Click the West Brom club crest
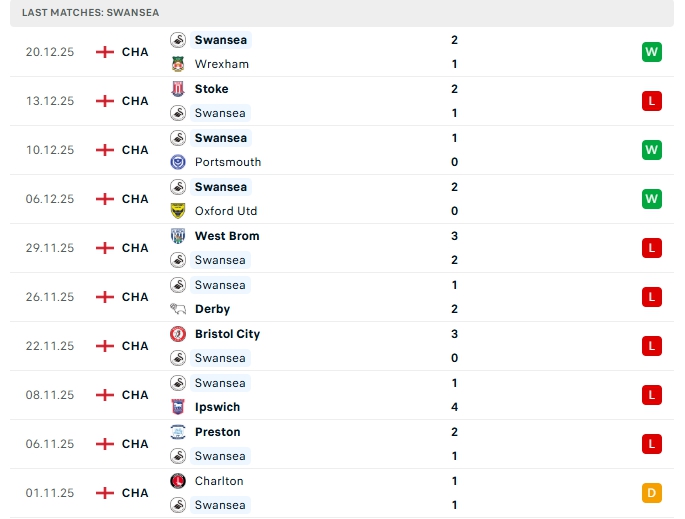 click(178, 236)
